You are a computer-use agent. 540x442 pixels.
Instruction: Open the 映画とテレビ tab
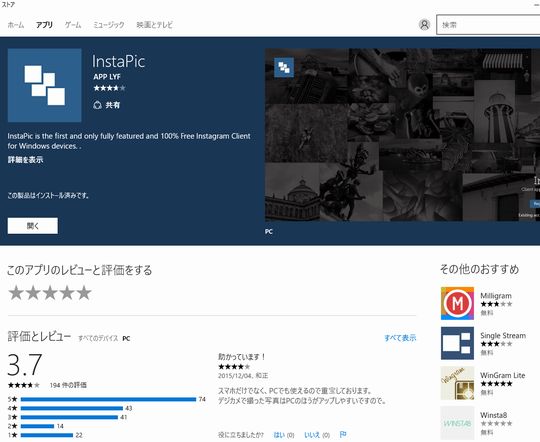point(155,25)
